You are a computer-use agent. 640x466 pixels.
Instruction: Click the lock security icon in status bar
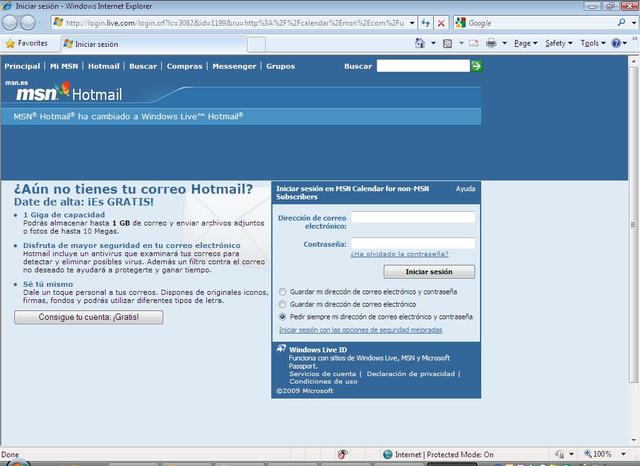[x=560, y=454]
